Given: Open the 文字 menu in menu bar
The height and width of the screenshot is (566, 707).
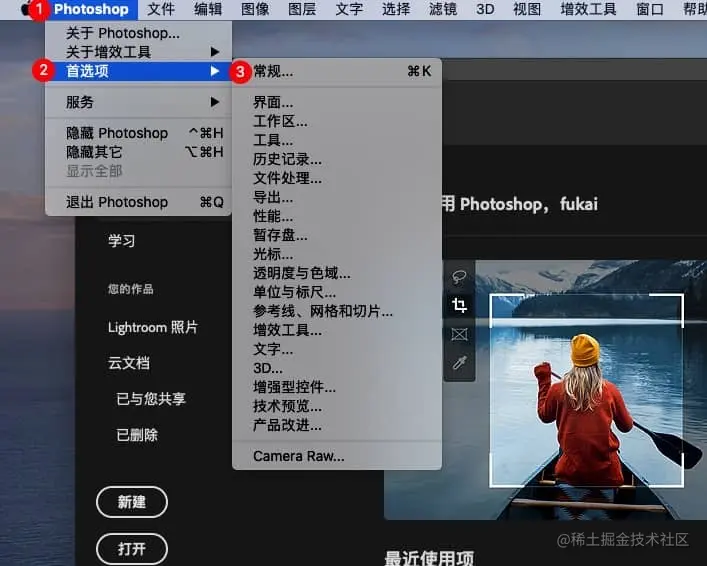Looking at the screenshot, I should coord(349,9).
